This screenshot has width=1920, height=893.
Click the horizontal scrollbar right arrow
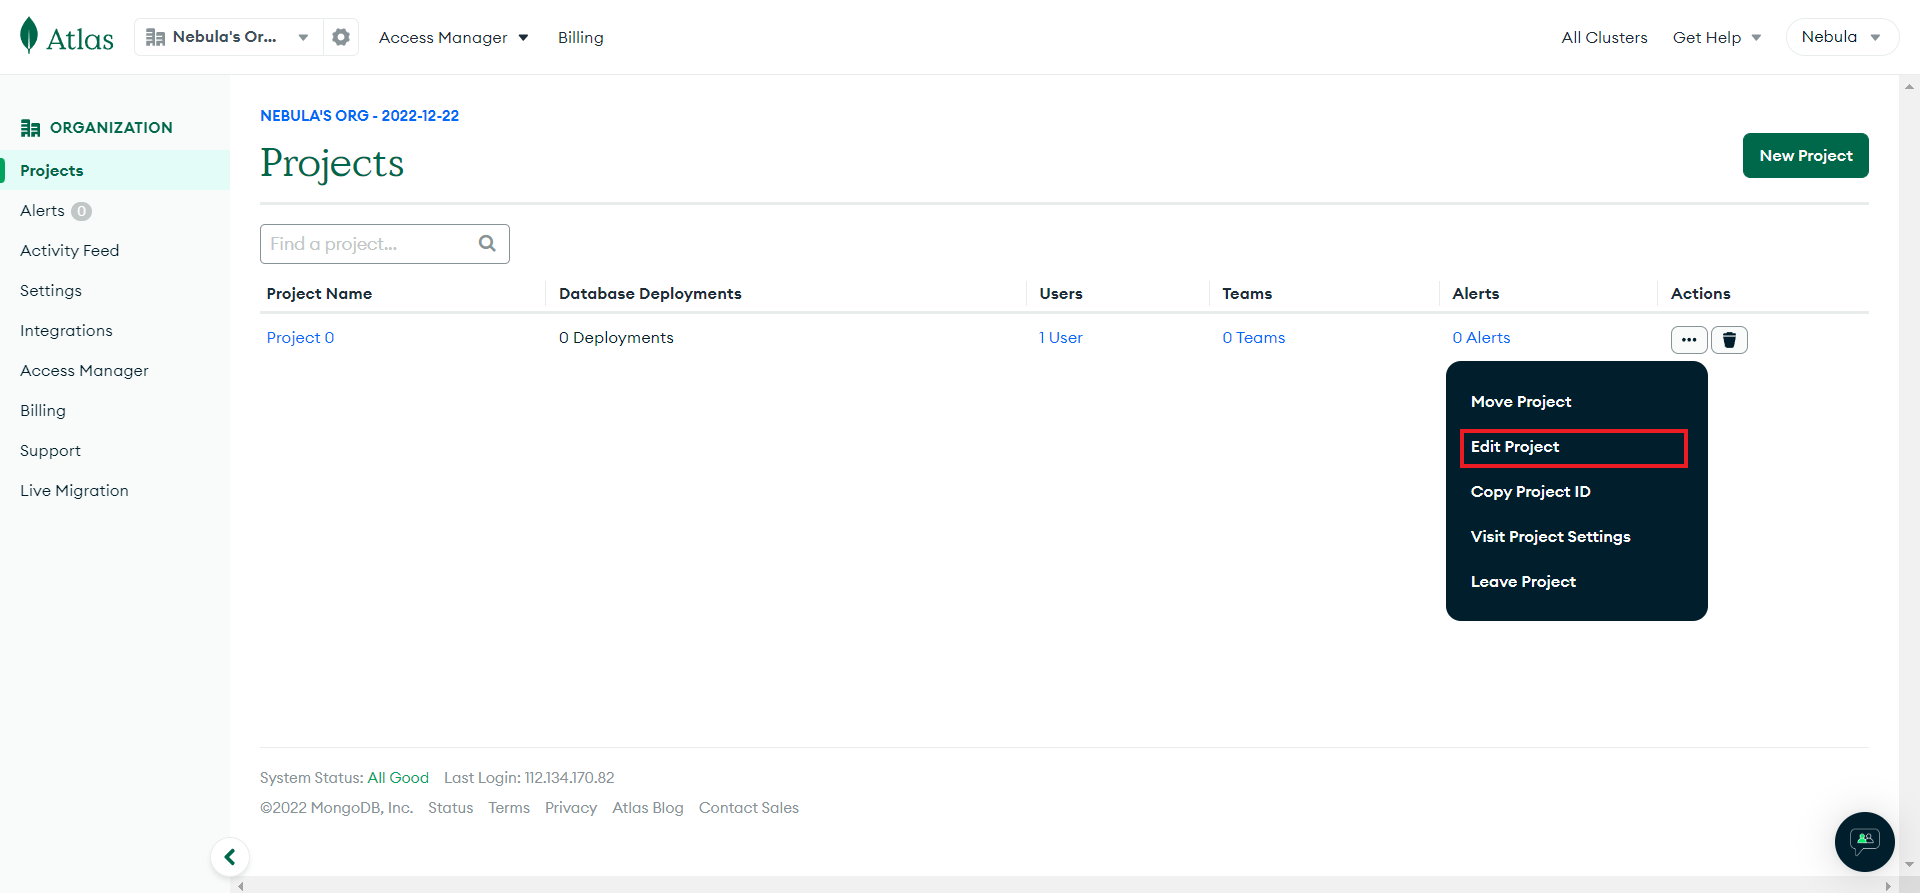point(1888,885)
